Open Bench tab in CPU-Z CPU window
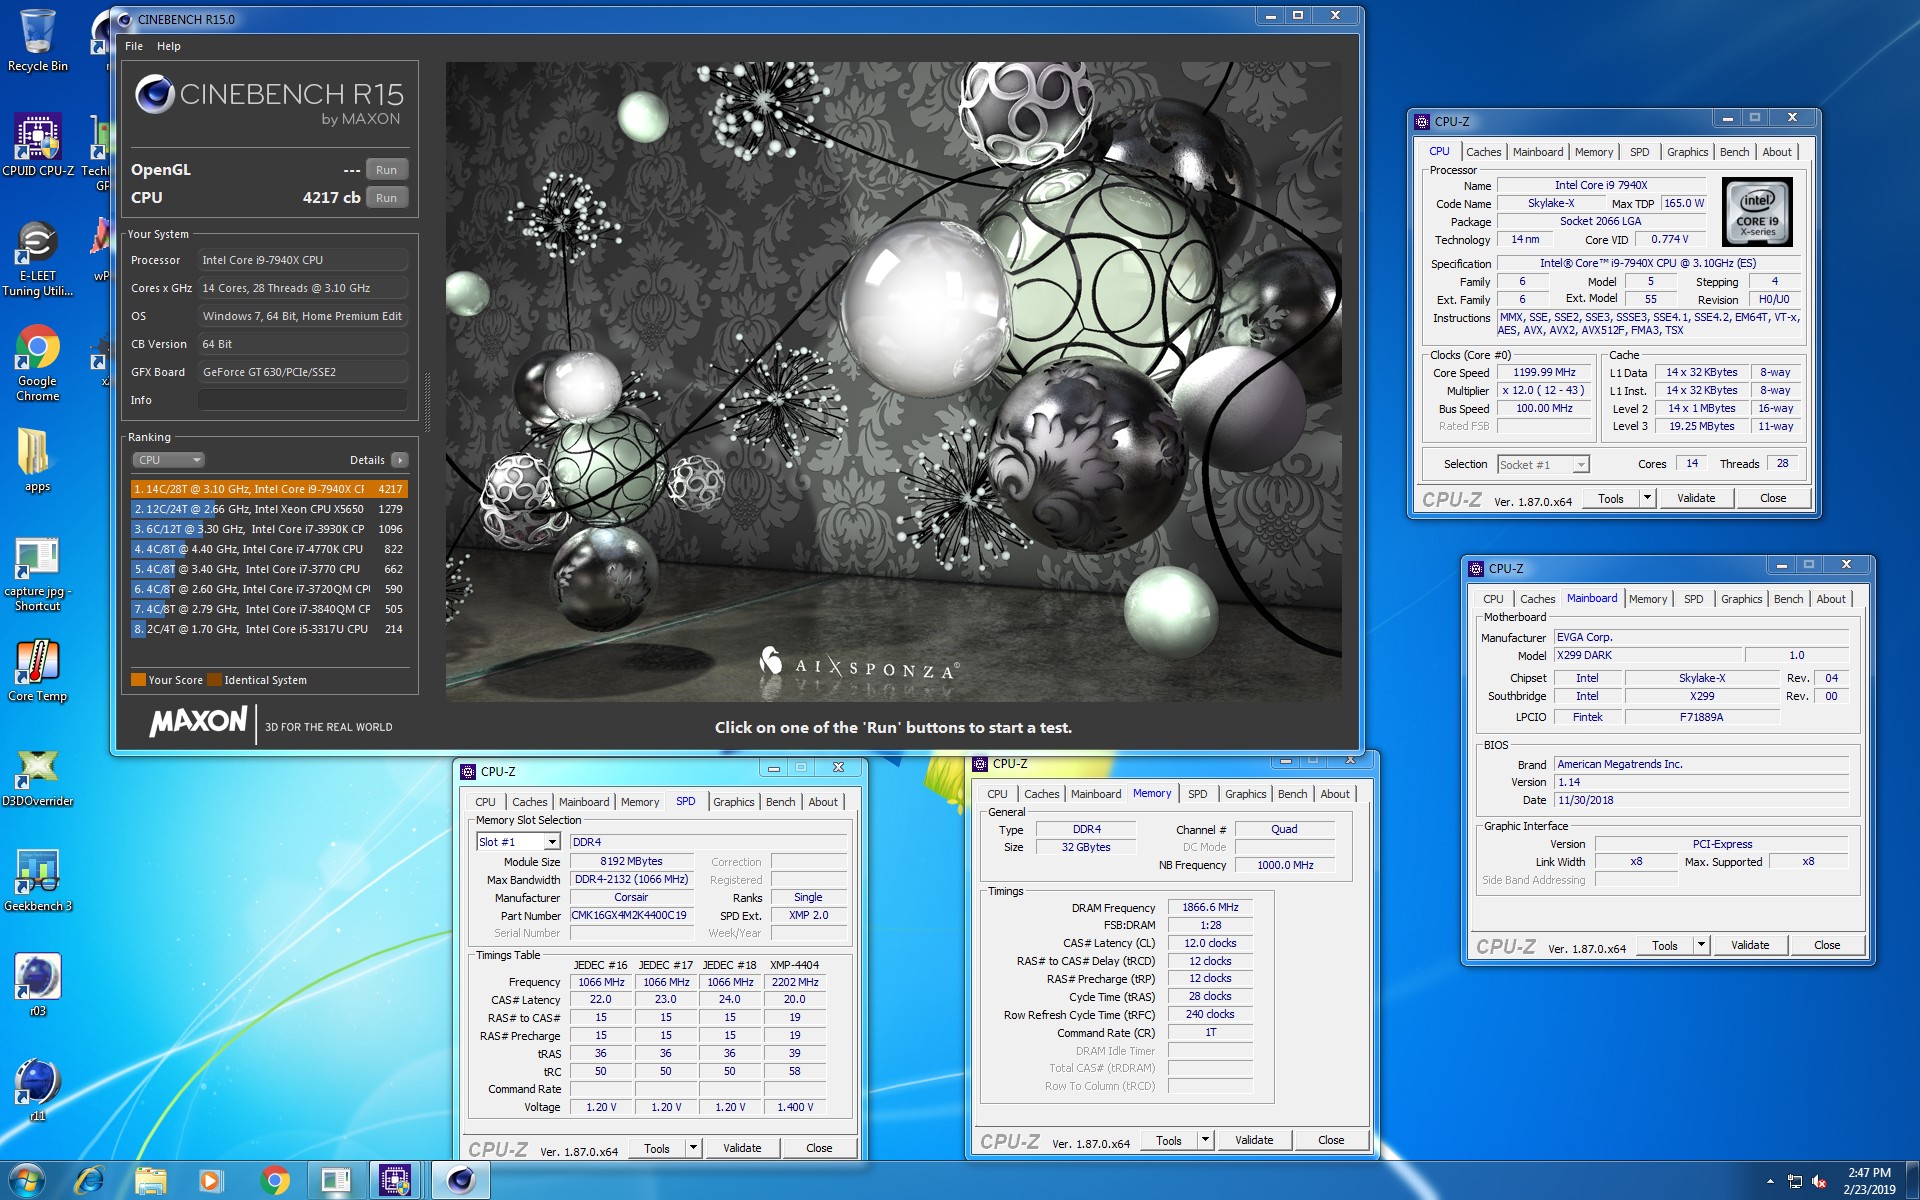 point(1734,152)
